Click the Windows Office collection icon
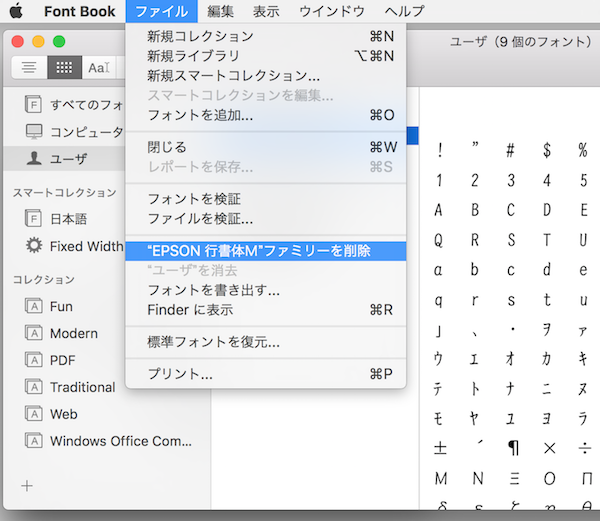Image resolution: width=600 pixels, height=521 pixels. pos(34,441)
